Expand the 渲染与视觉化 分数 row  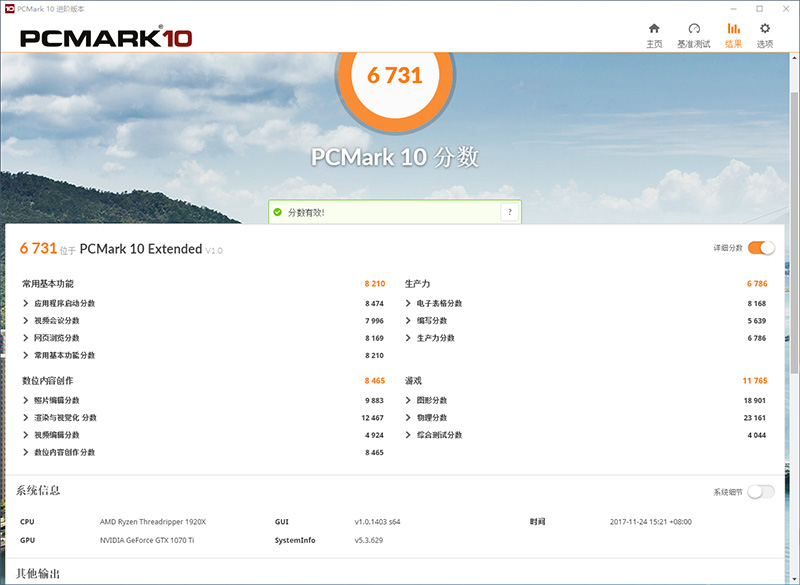(26, 417)
